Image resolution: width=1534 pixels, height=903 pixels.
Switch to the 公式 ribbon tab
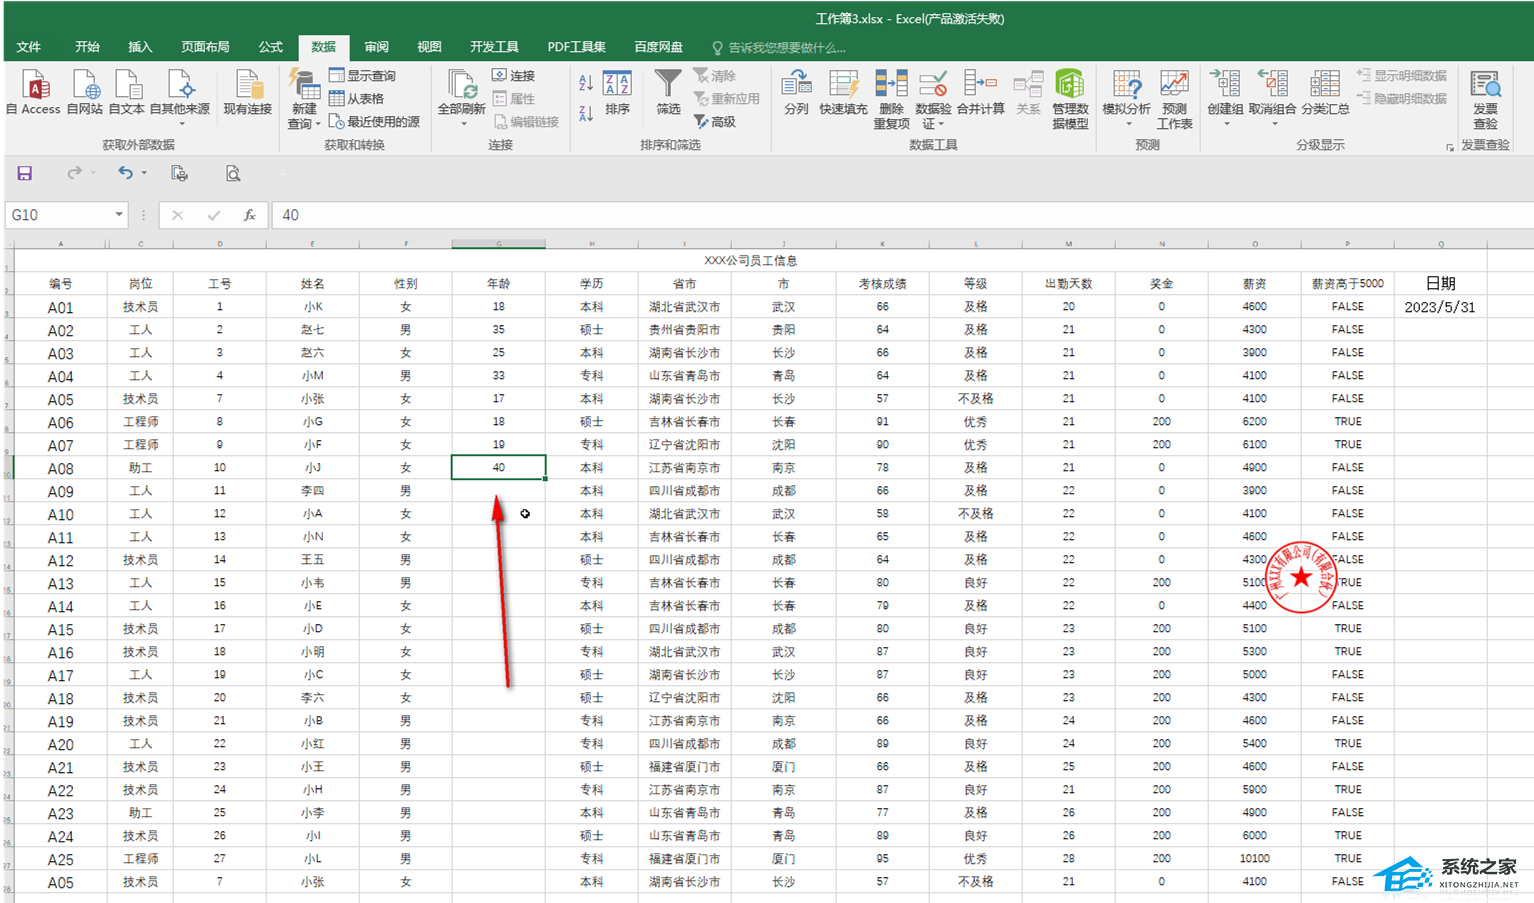[x=270, y=47]
